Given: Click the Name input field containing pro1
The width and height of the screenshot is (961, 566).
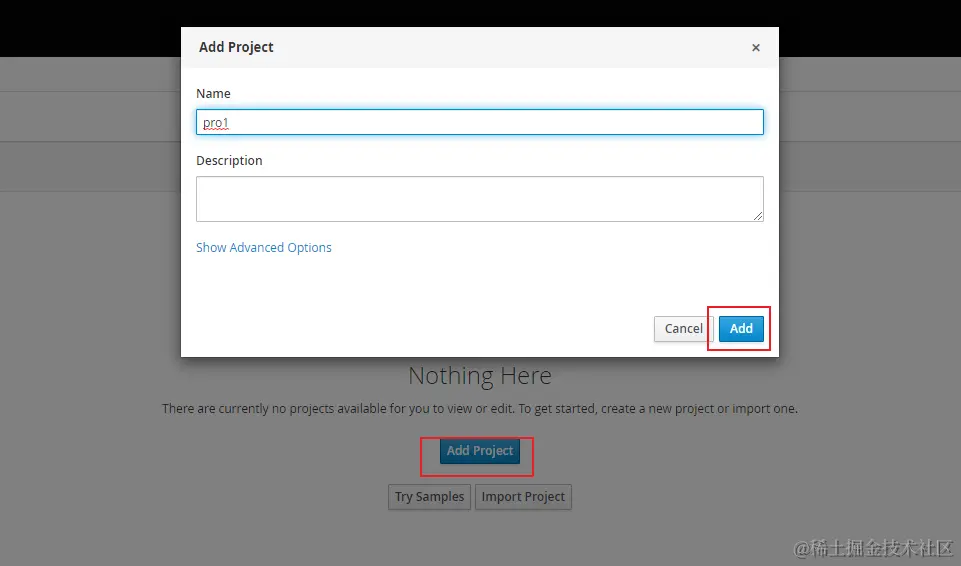Looking at the screenshot, I should [x=480, y=122].
